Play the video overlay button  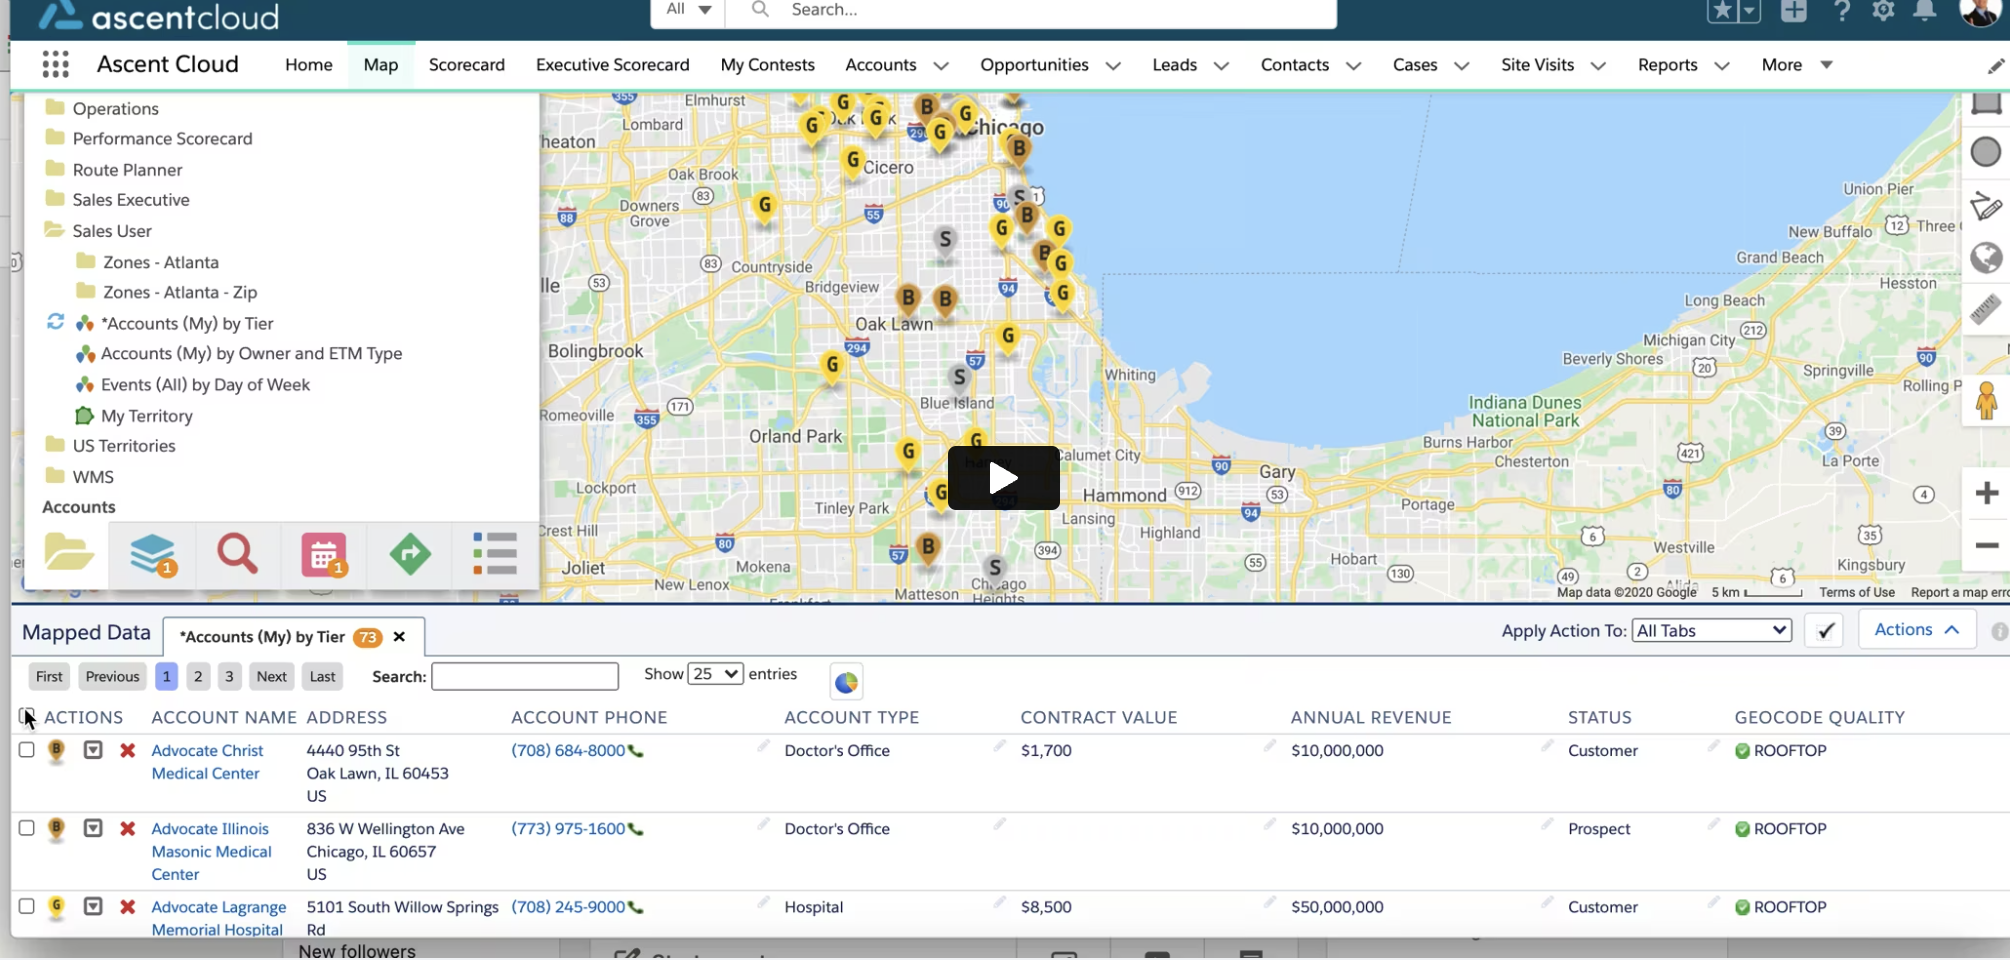1004,478
